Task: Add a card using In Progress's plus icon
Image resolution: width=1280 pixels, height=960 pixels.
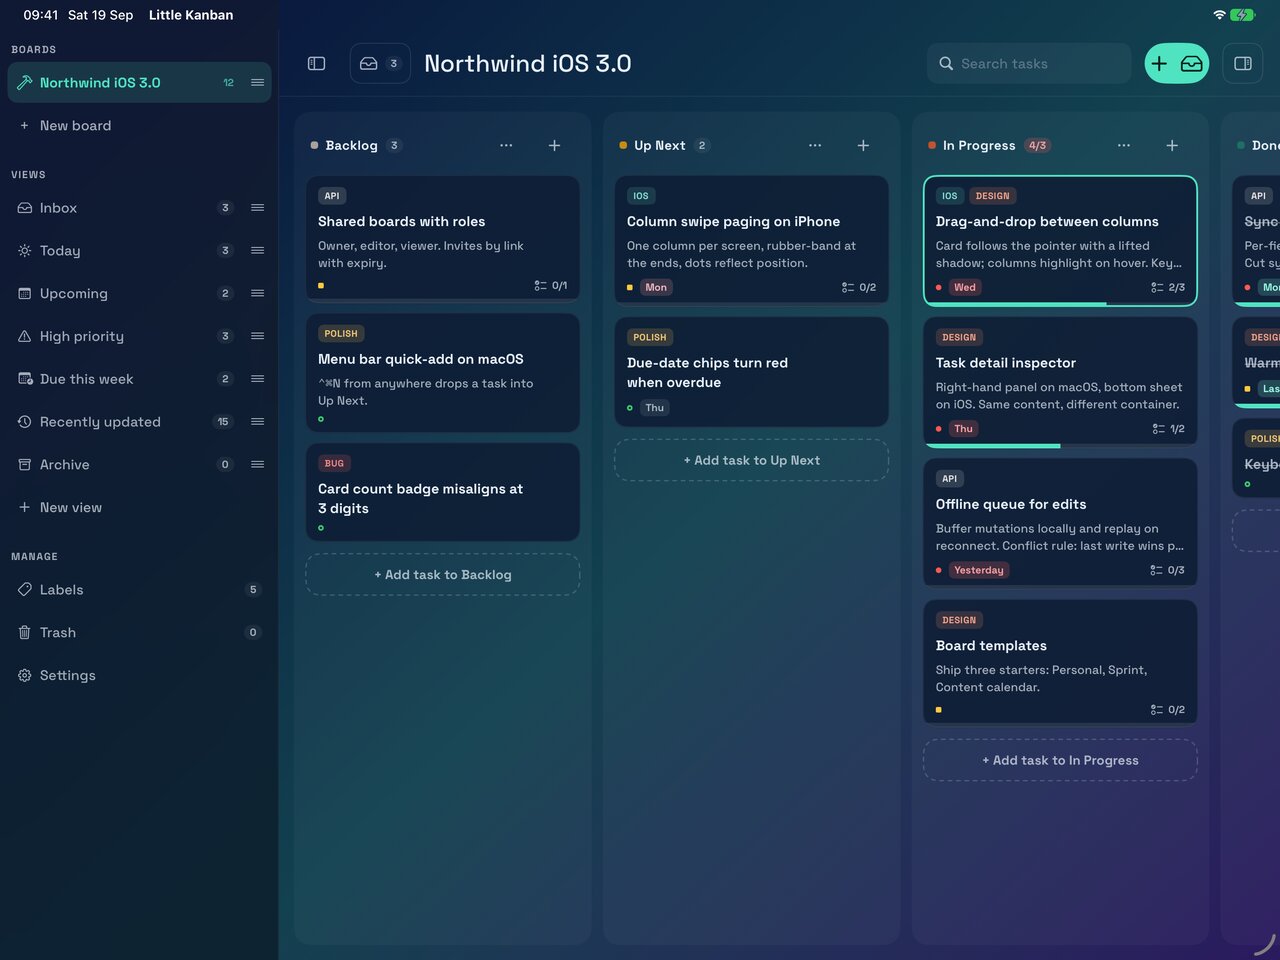Action: tap(1172, 145)
